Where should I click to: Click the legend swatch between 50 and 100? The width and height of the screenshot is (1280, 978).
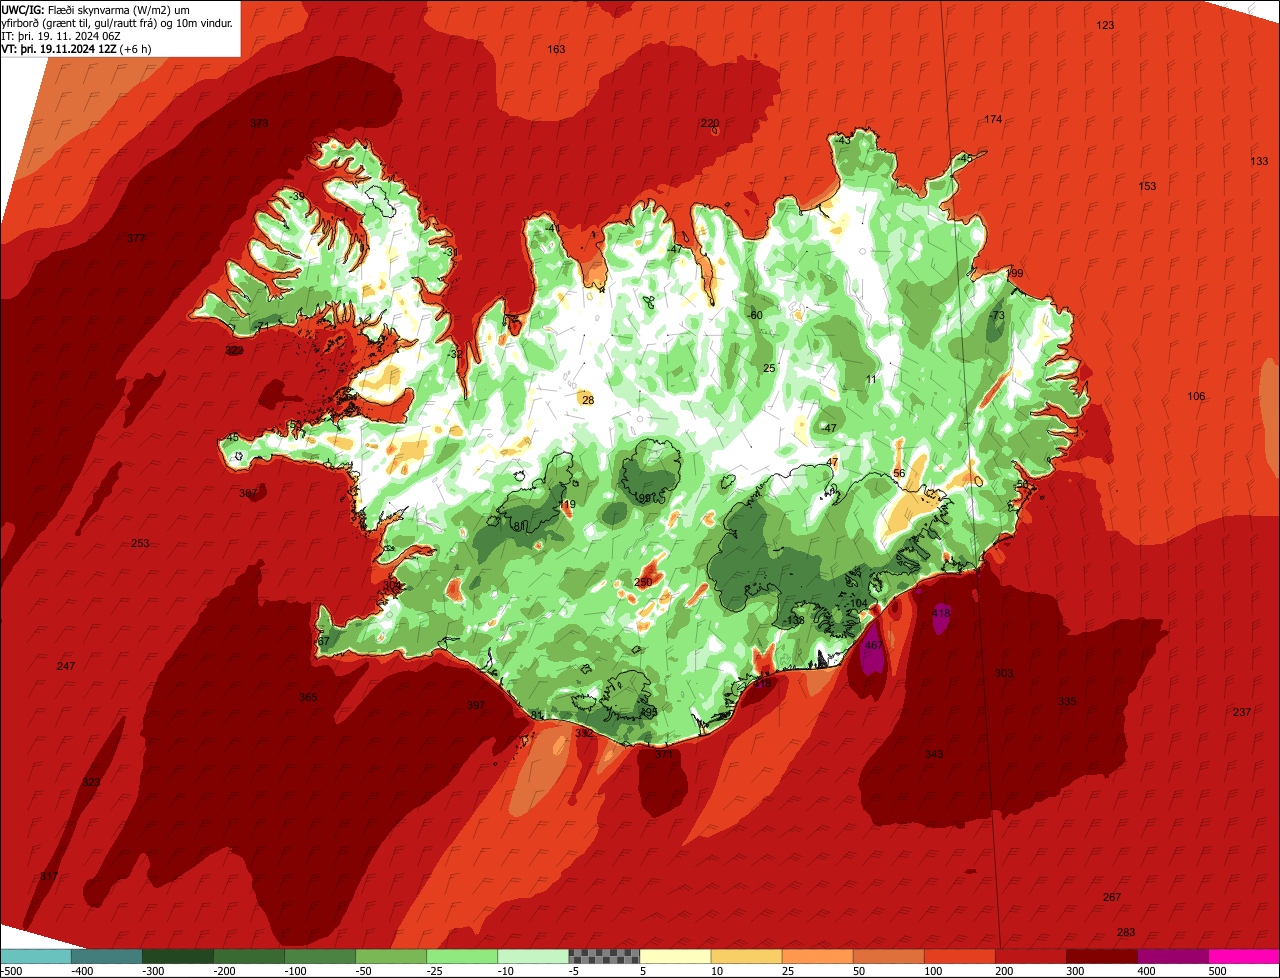click(x=888, y=956)
